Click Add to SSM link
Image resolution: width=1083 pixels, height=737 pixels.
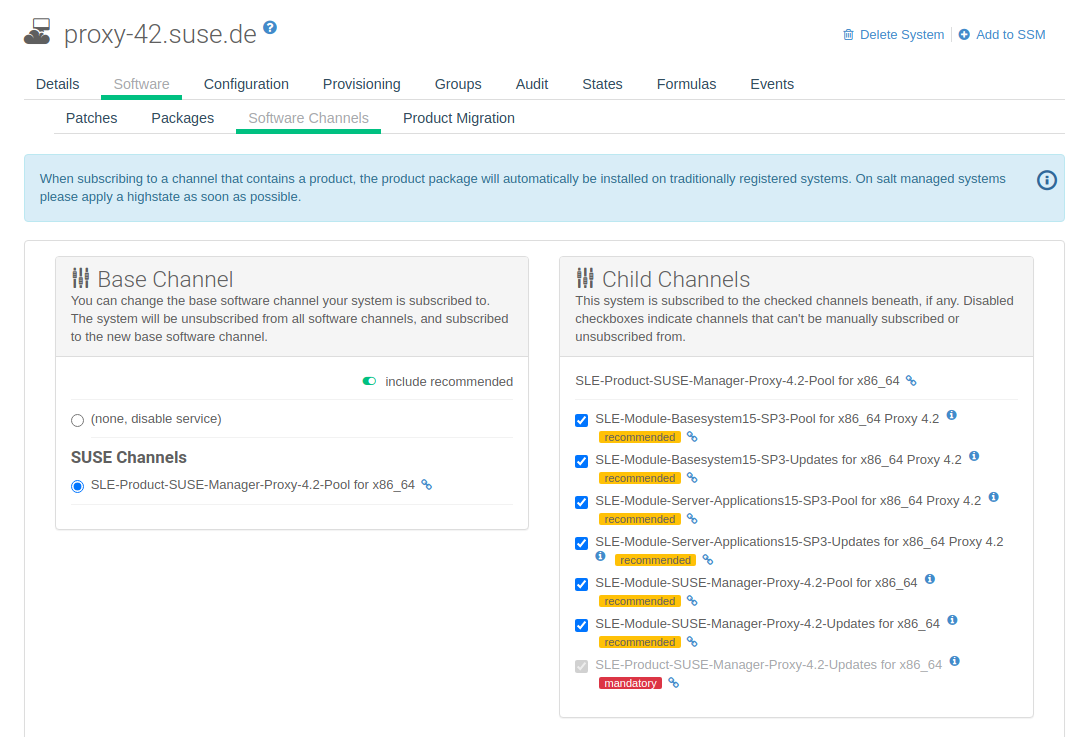point(1002,35)
